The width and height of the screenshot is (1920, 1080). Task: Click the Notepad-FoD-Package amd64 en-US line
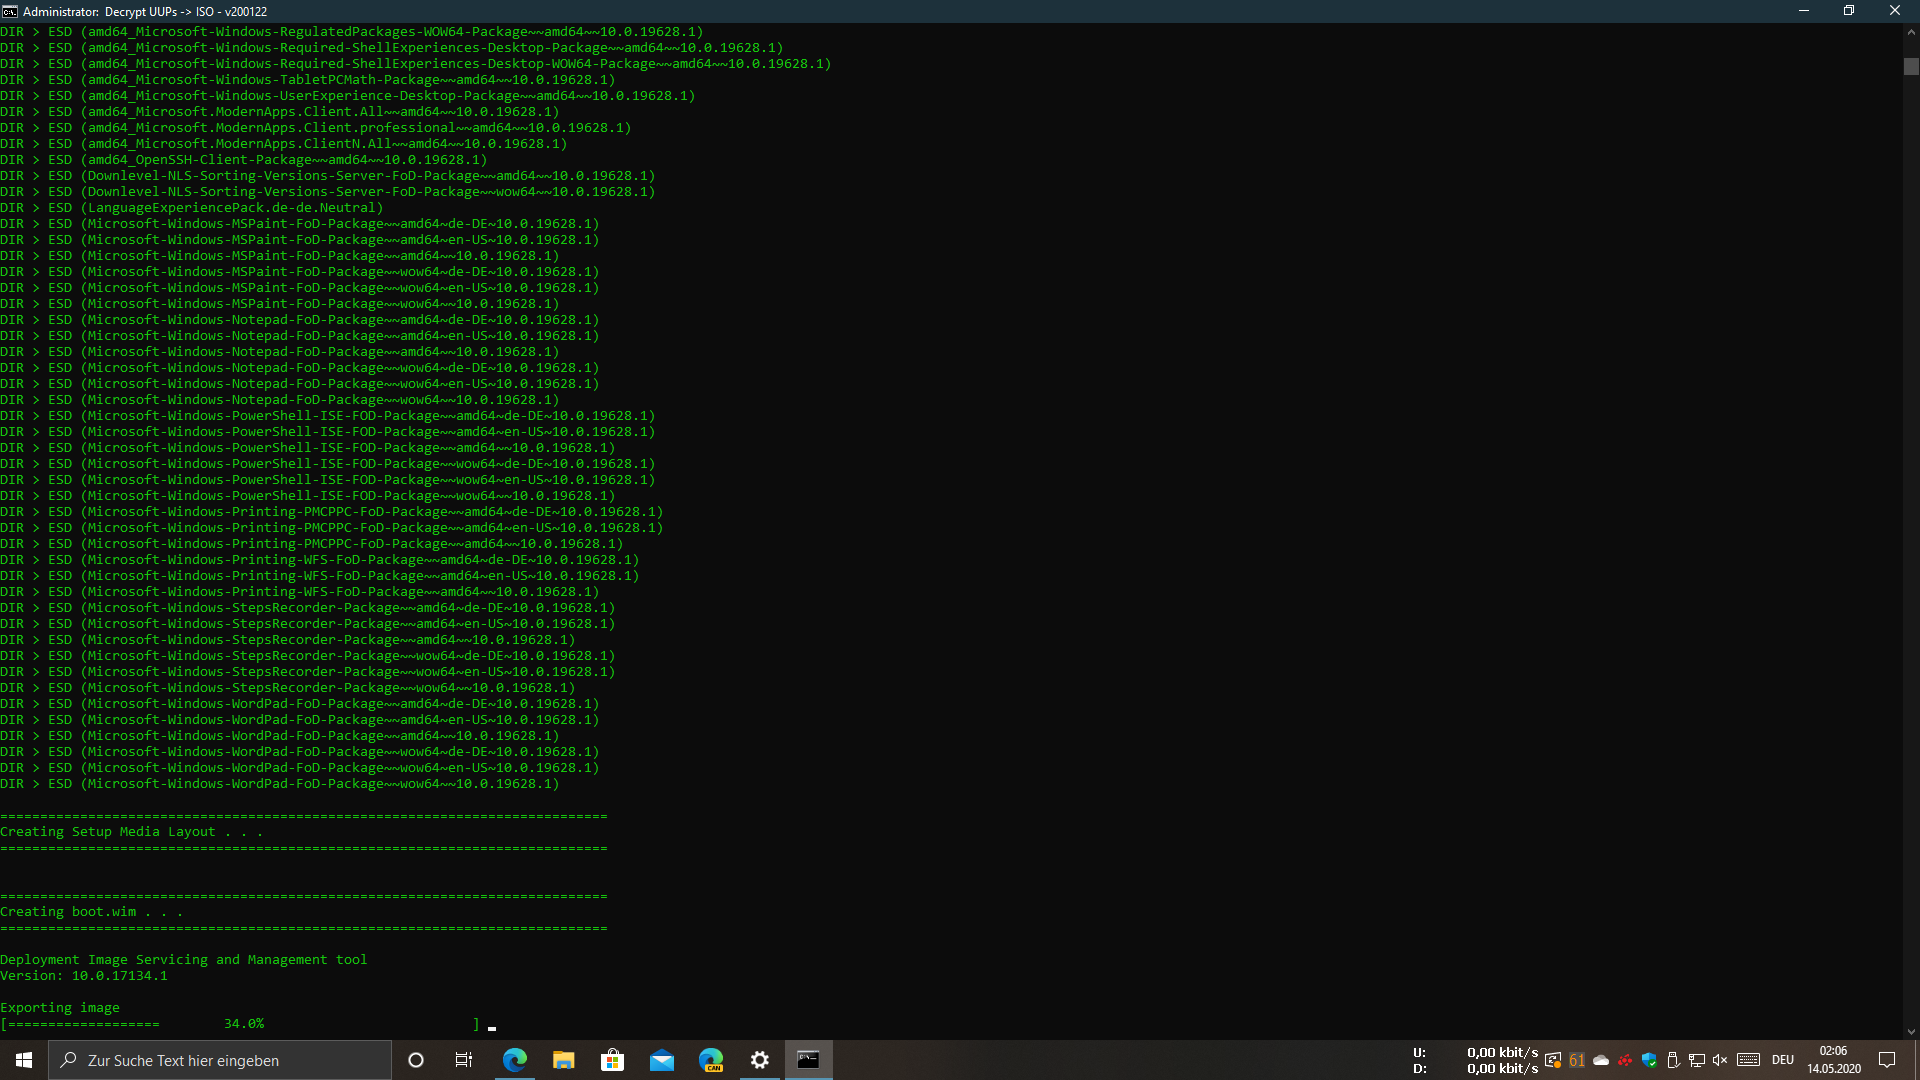[x=300, y=336]
